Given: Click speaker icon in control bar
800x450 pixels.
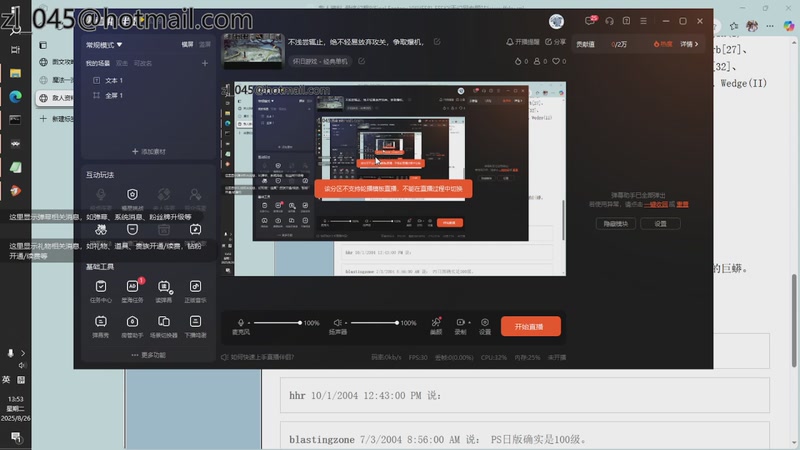Looking at the screenshot, I should pos(337,322).
